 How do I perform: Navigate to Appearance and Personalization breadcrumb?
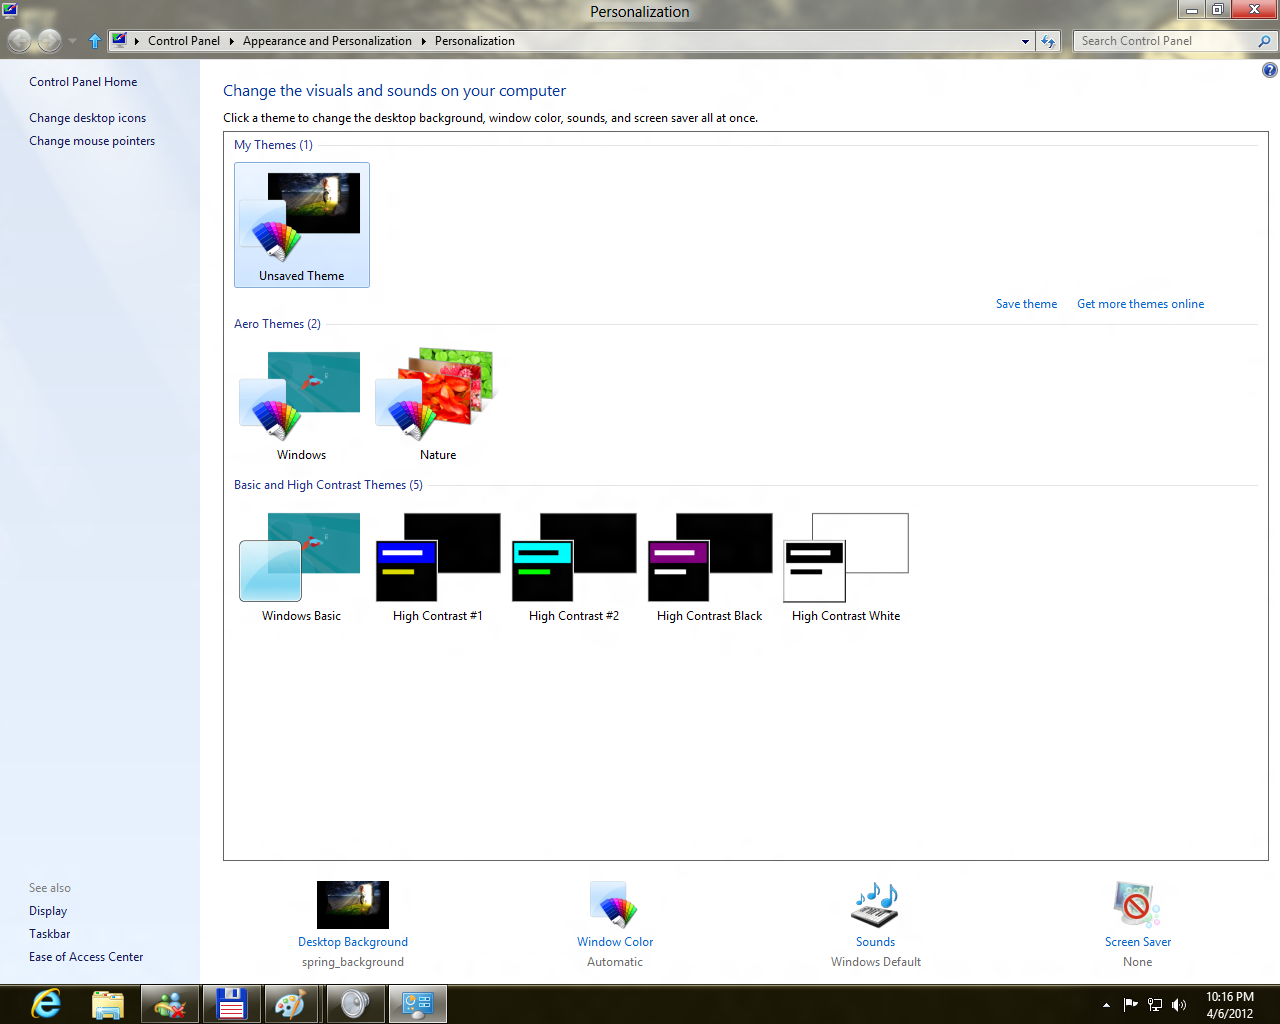click(x=327, y=41)
